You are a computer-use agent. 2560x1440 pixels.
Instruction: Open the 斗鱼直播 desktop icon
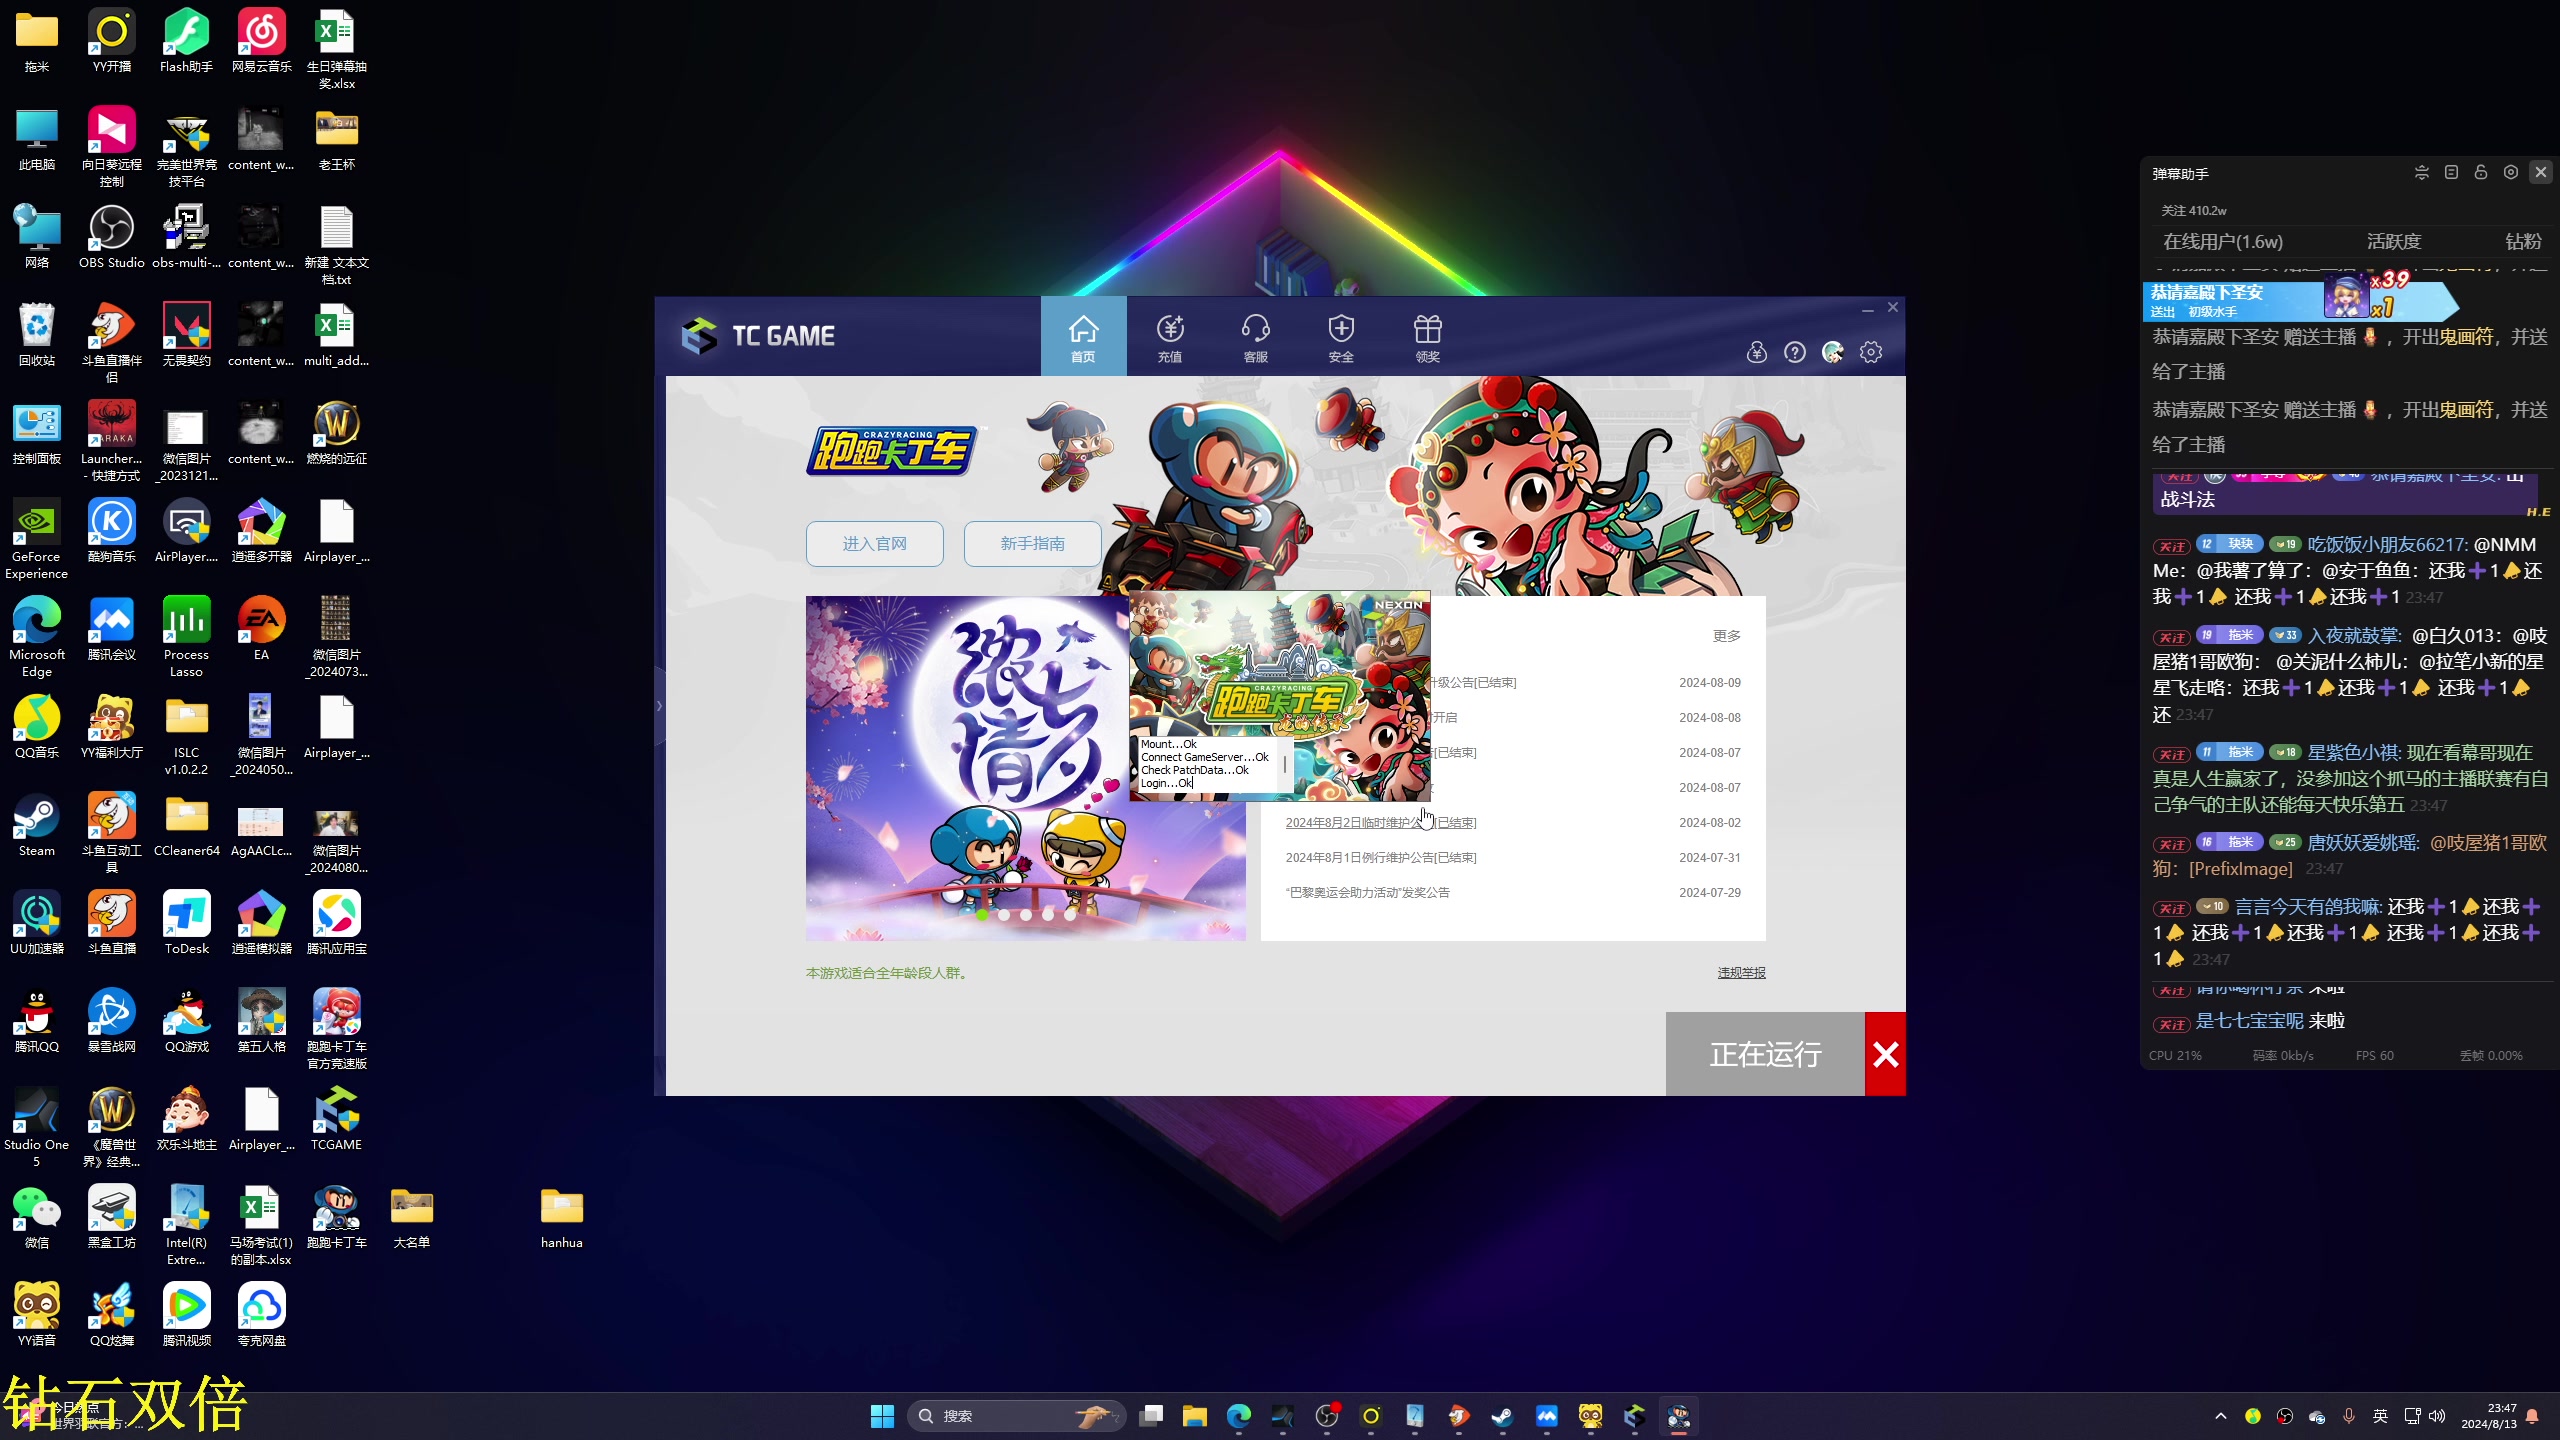click(x=112, y=924)
